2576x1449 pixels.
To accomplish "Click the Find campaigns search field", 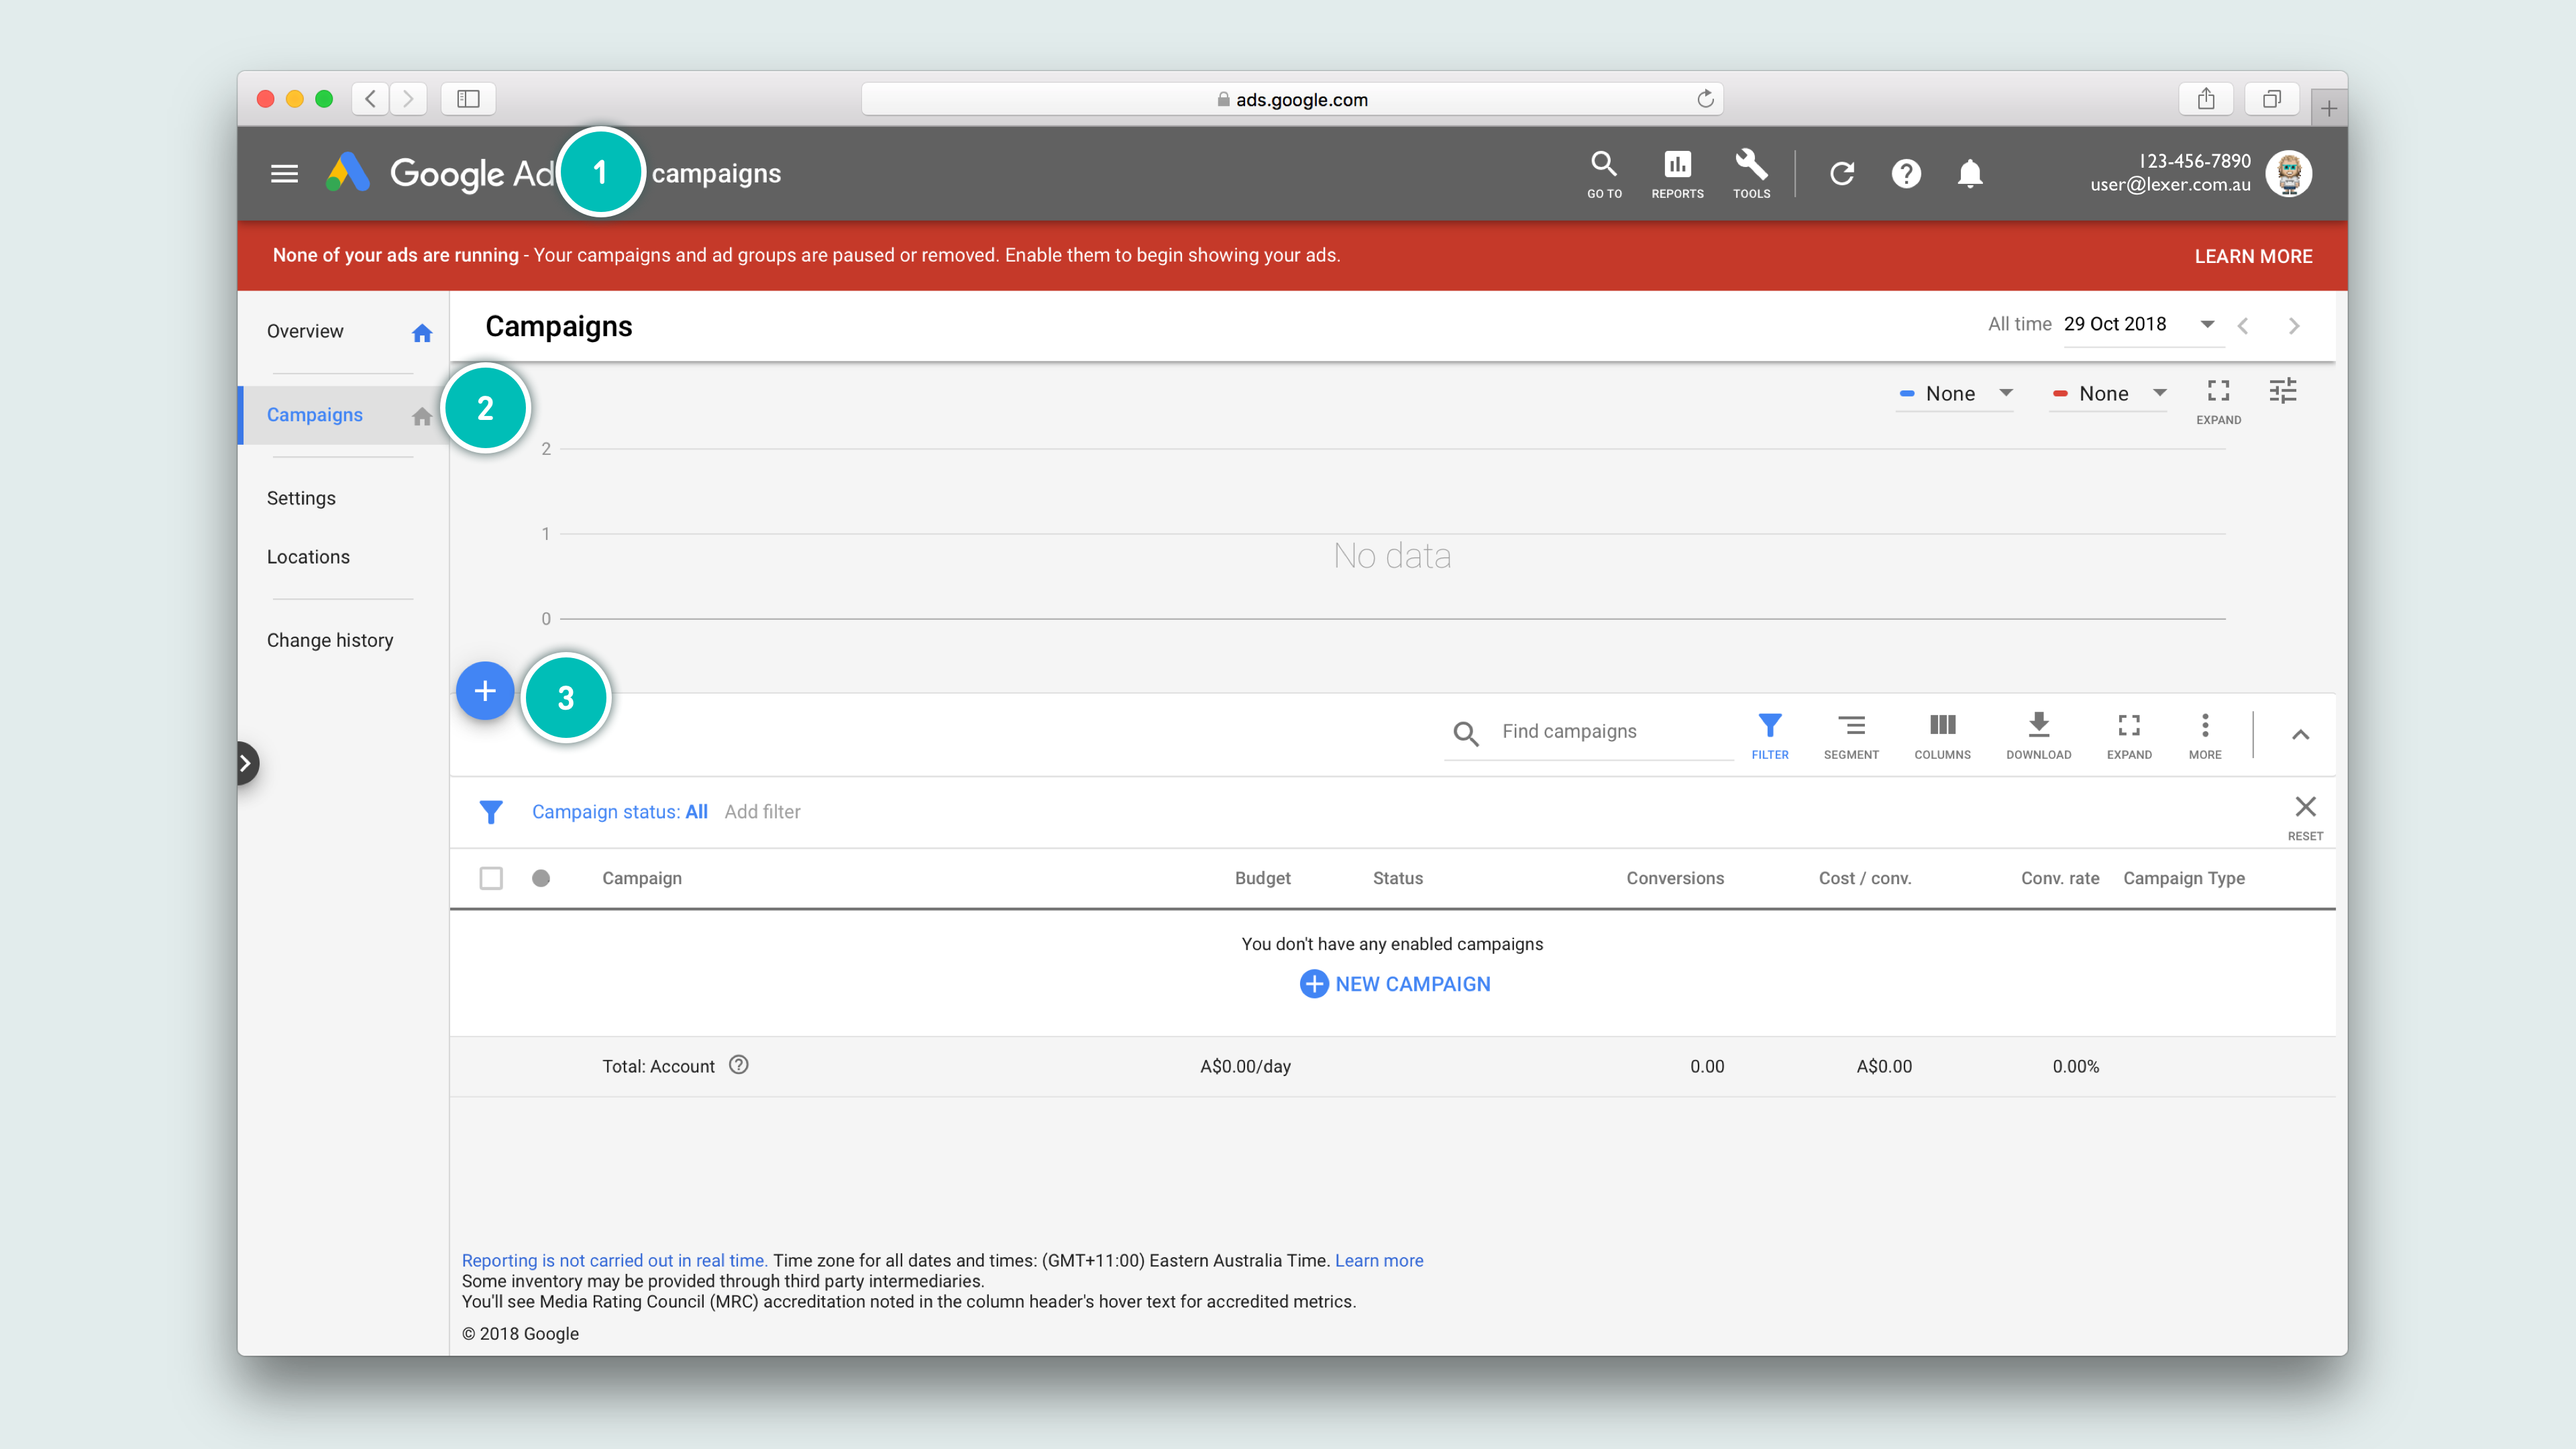I will tap(1610, 732).
